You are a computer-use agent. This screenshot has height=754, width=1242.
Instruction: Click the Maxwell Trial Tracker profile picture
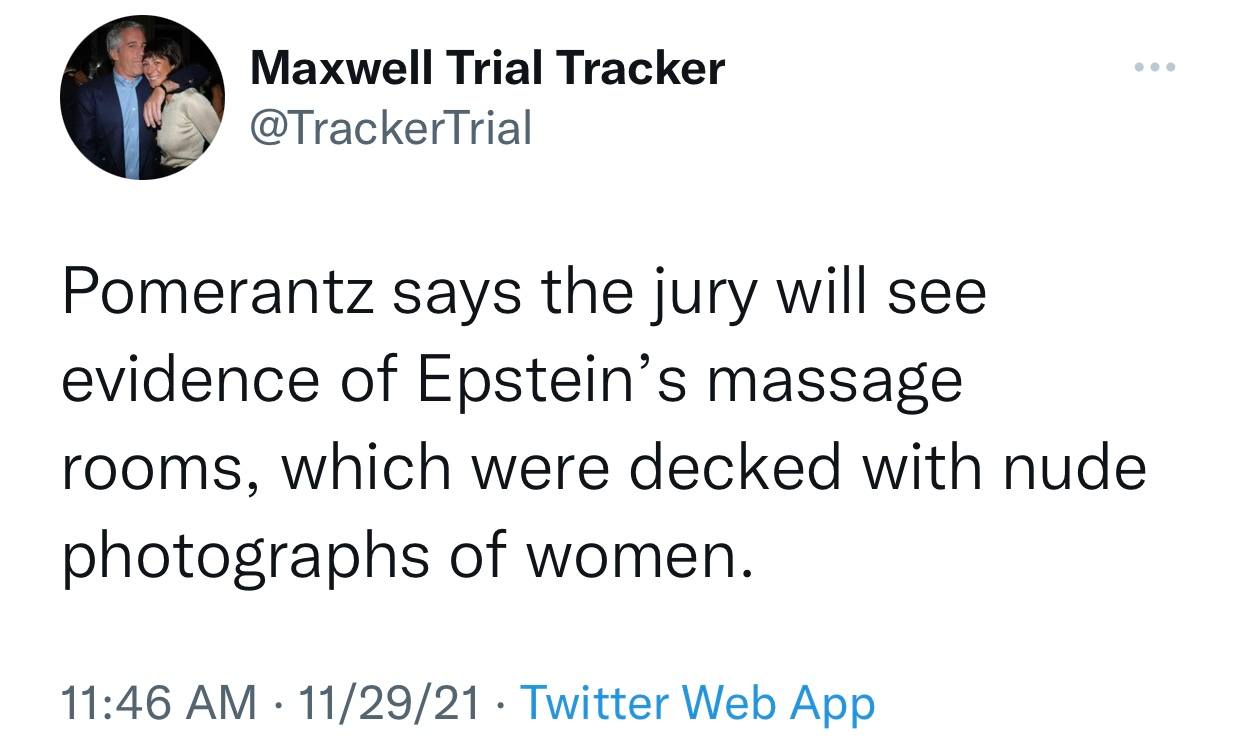(141, 98)
